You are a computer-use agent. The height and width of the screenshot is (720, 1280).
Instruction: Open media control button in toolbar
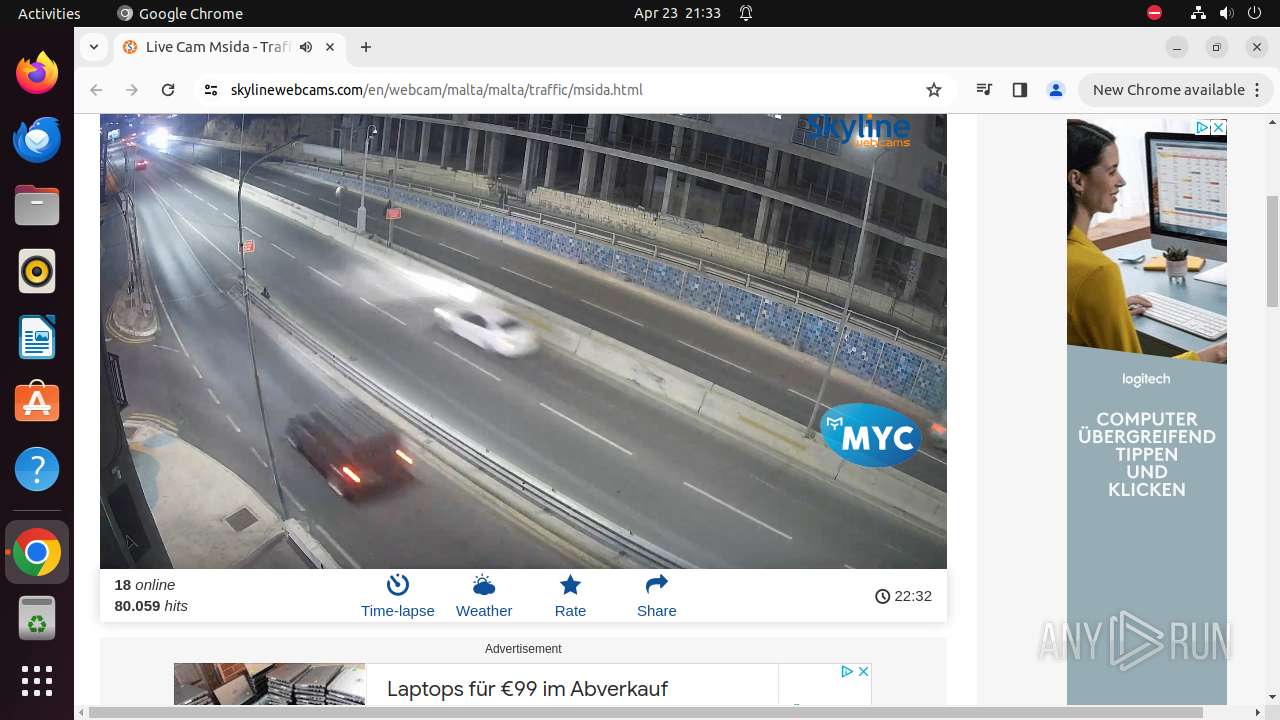tap(984, 90)
